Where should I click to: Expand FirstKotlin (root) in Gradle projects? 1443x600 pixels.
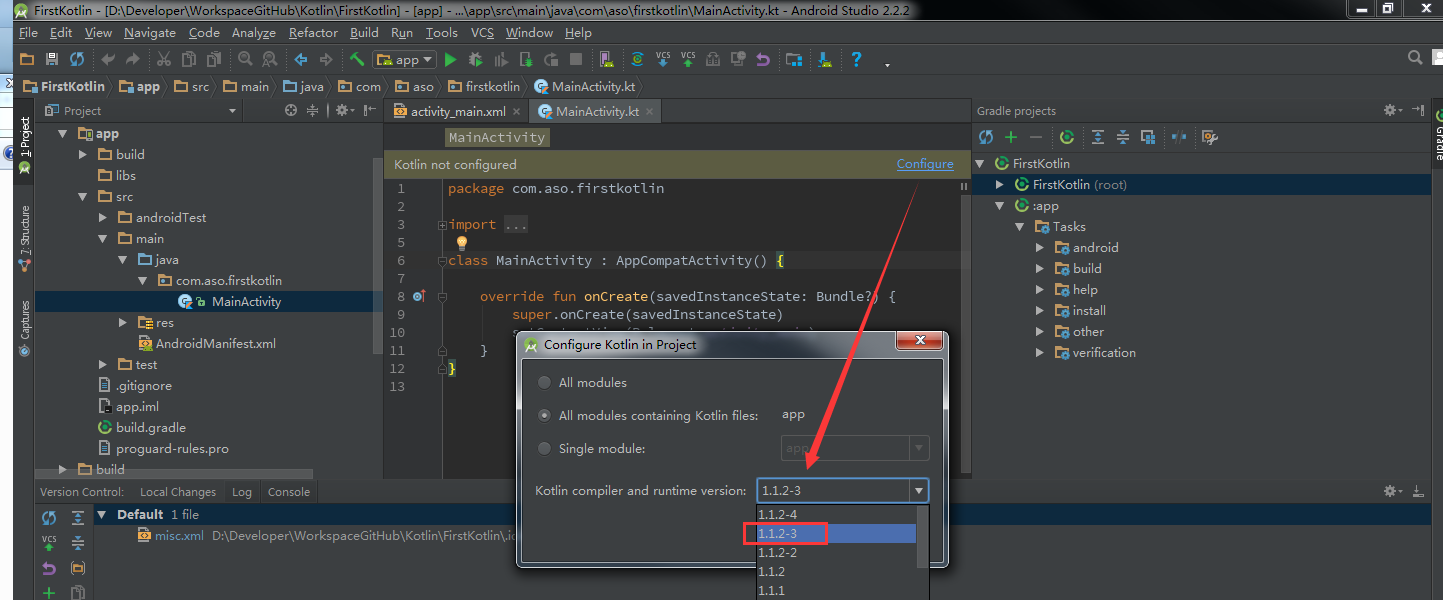click(1000, 184)
